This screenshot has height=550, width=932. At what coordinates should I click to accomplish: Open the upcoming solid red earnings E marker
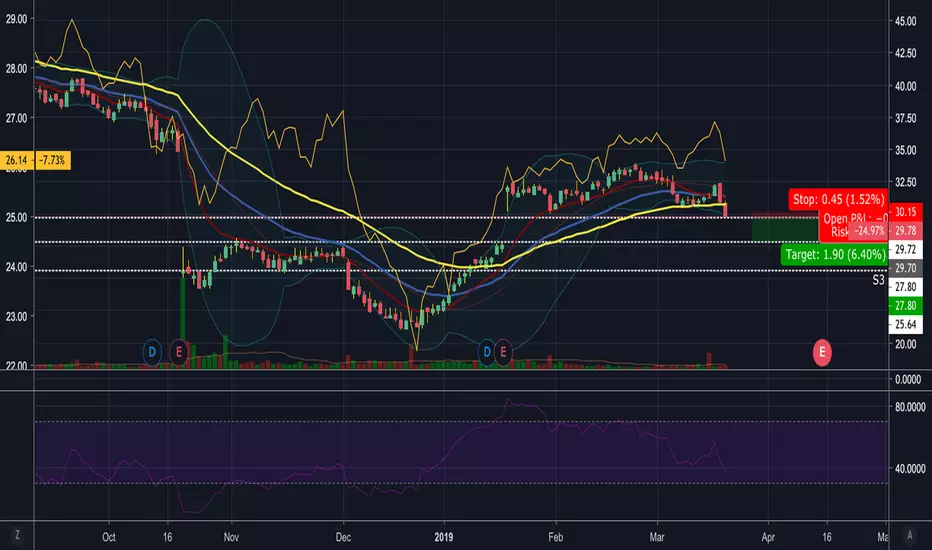tap(822, 352)
